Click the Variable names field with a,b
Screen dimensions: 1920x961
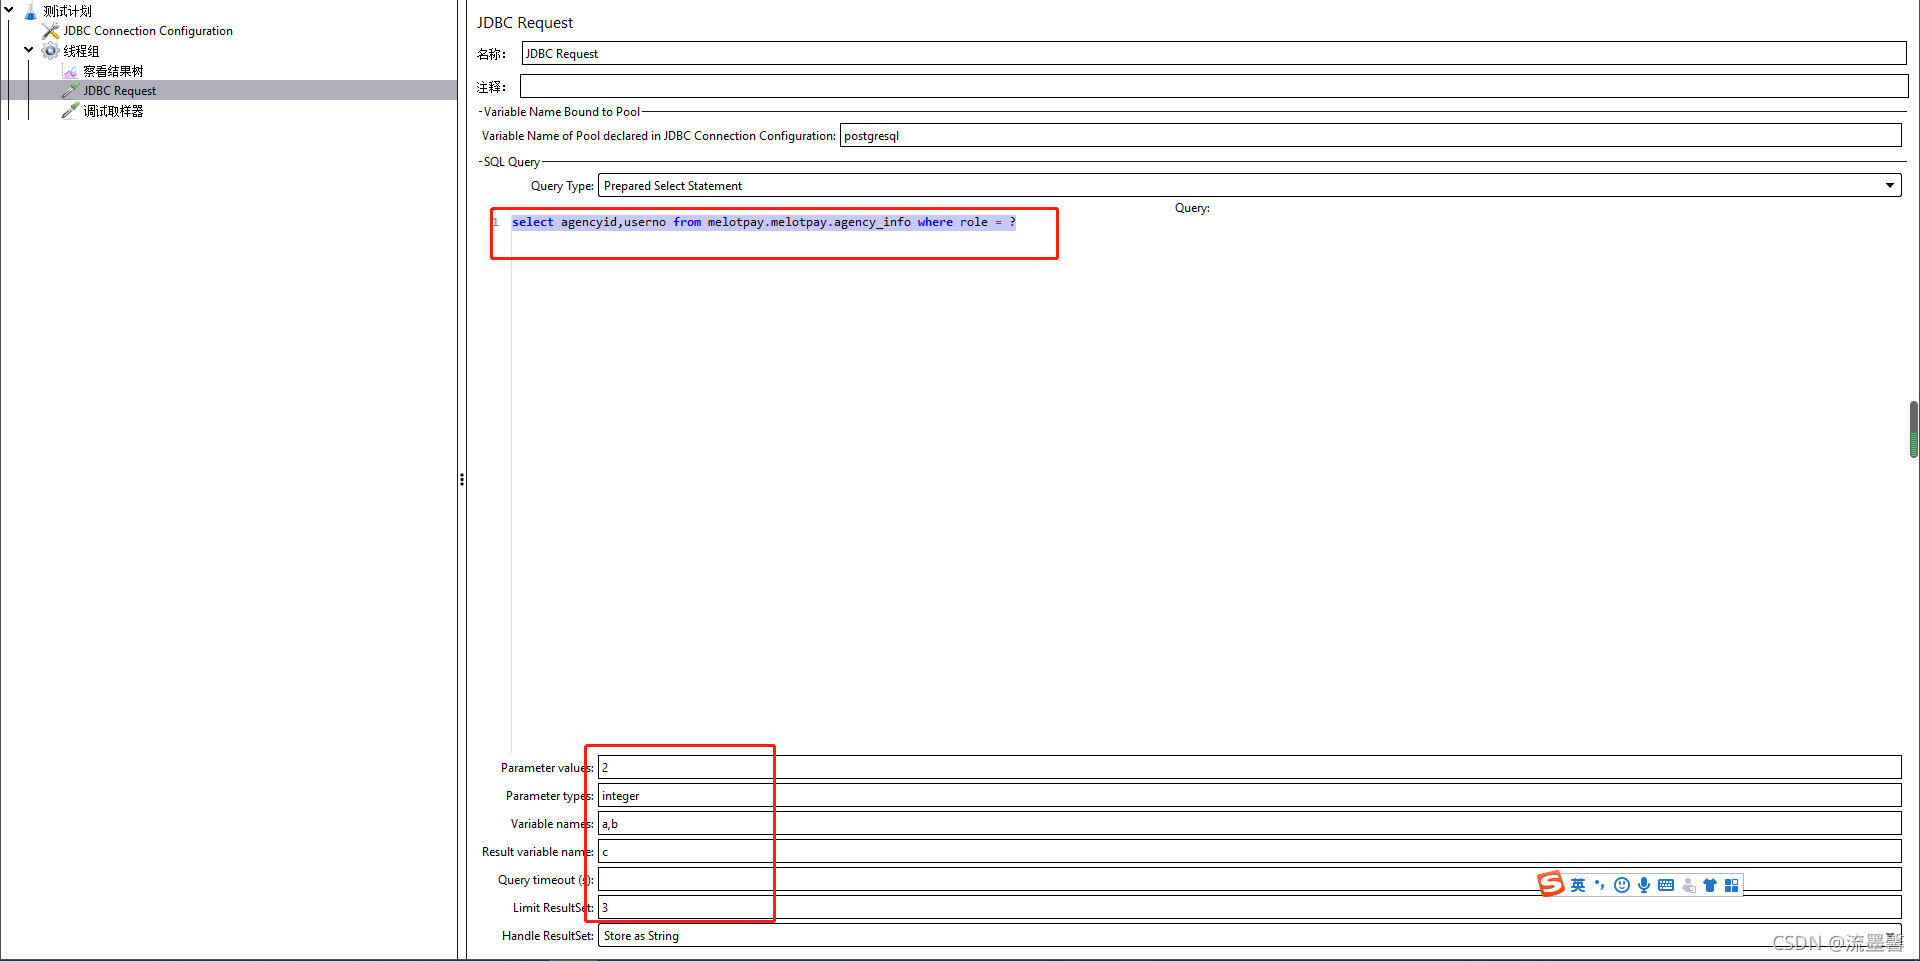(1249, 823)
